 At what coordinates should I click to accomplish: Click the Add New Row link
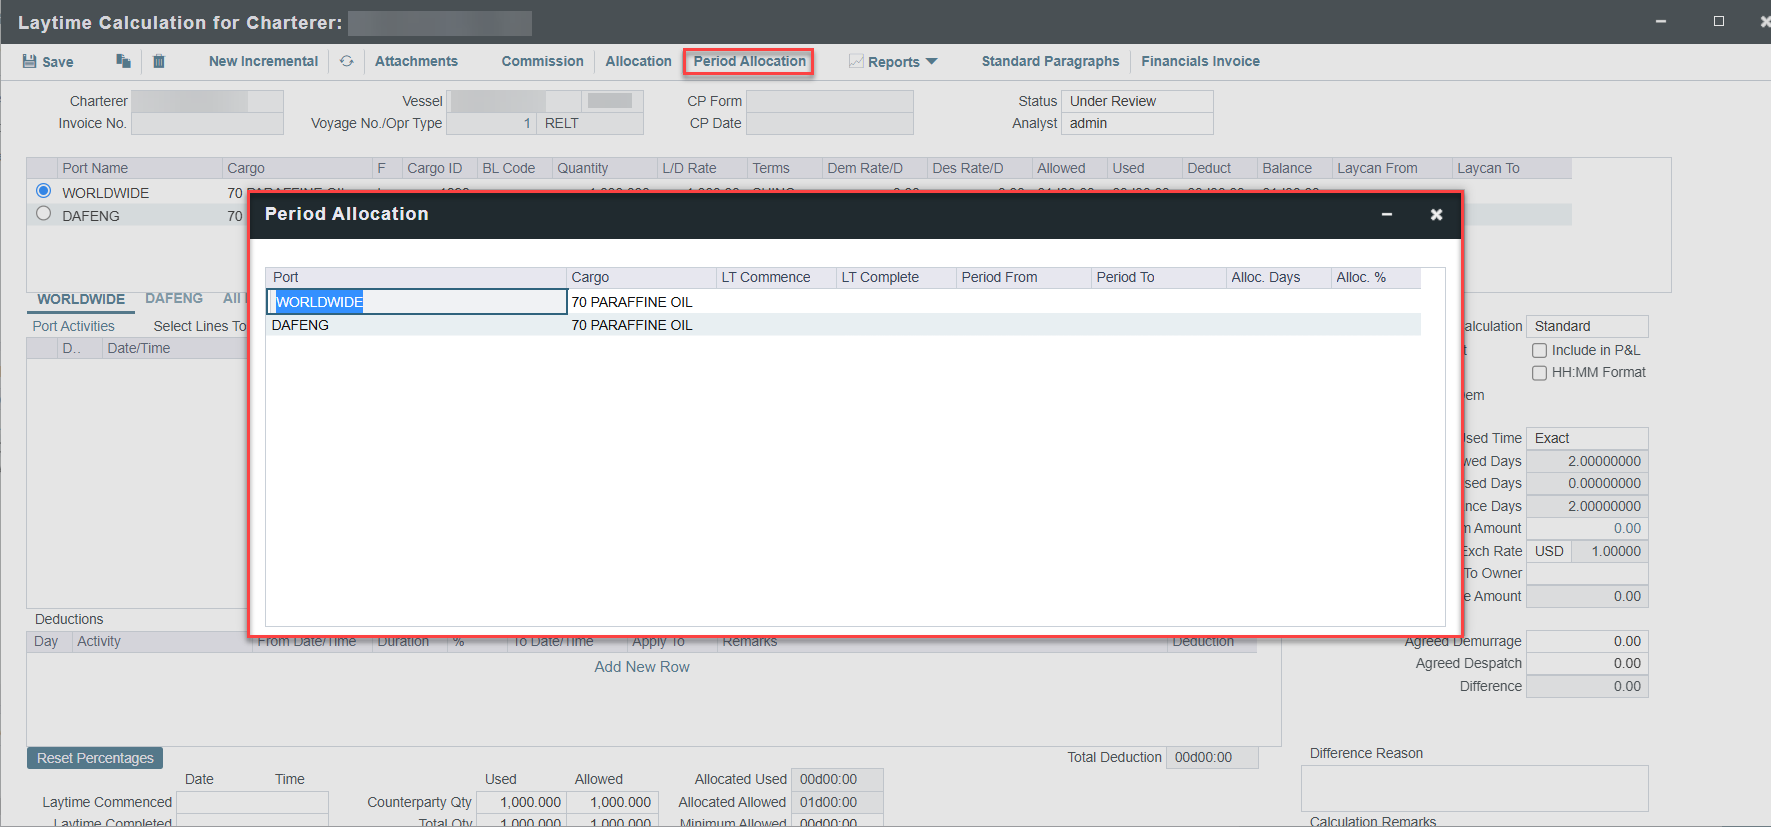coord(642,667)
